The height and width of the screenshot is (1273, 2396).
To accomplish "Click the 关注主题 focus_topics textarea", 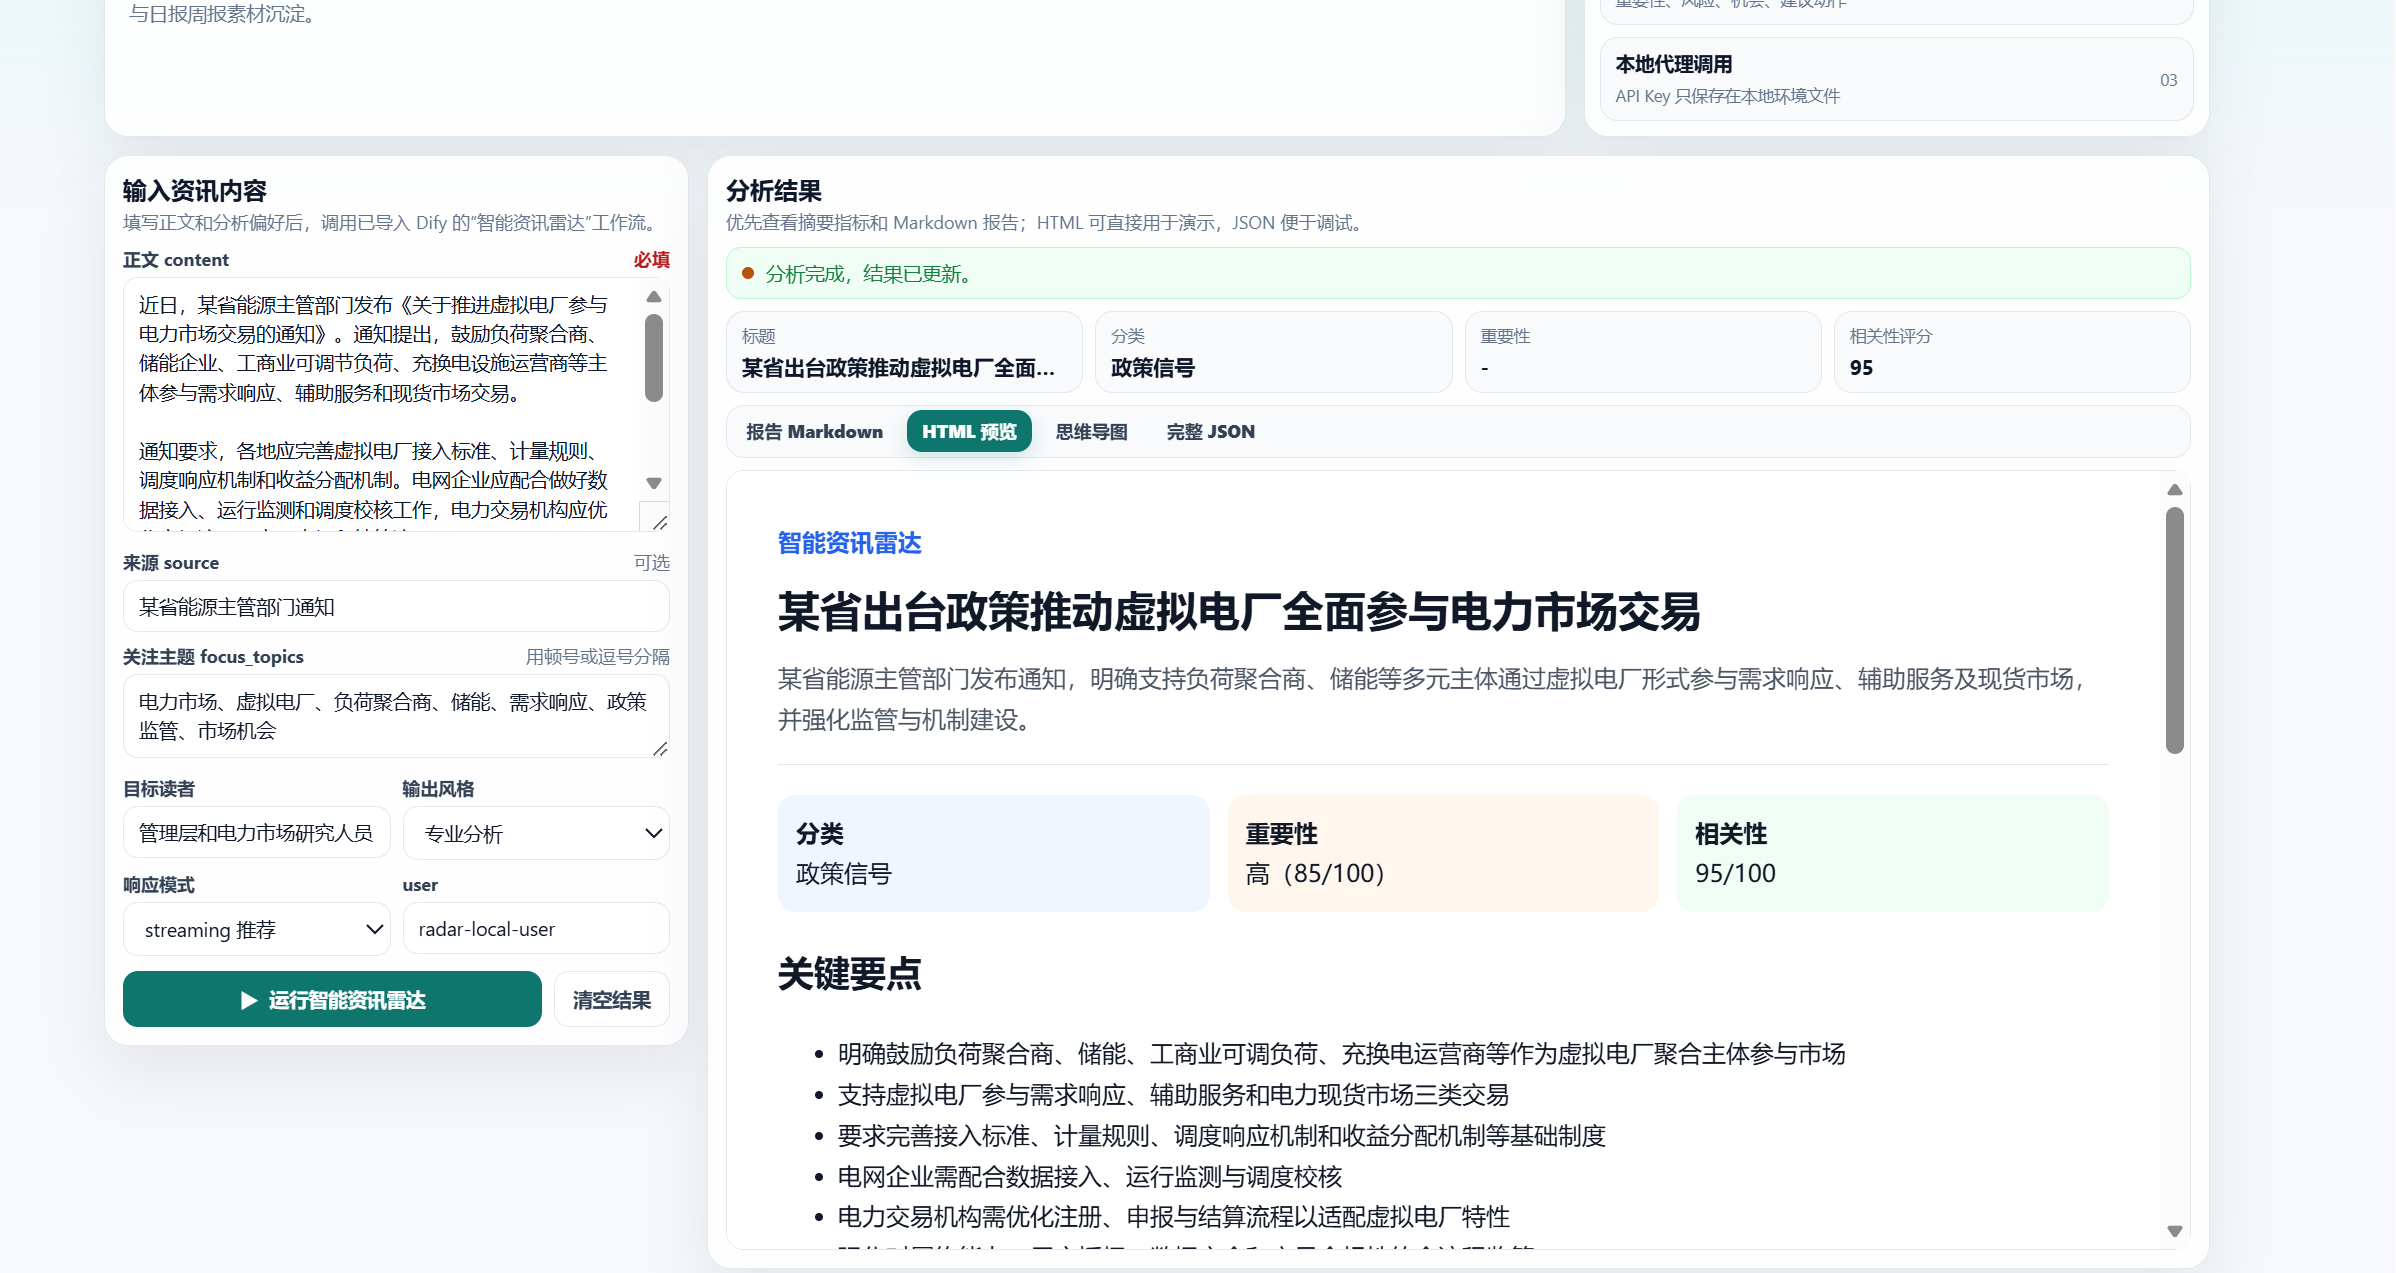I will coord(396,716).
